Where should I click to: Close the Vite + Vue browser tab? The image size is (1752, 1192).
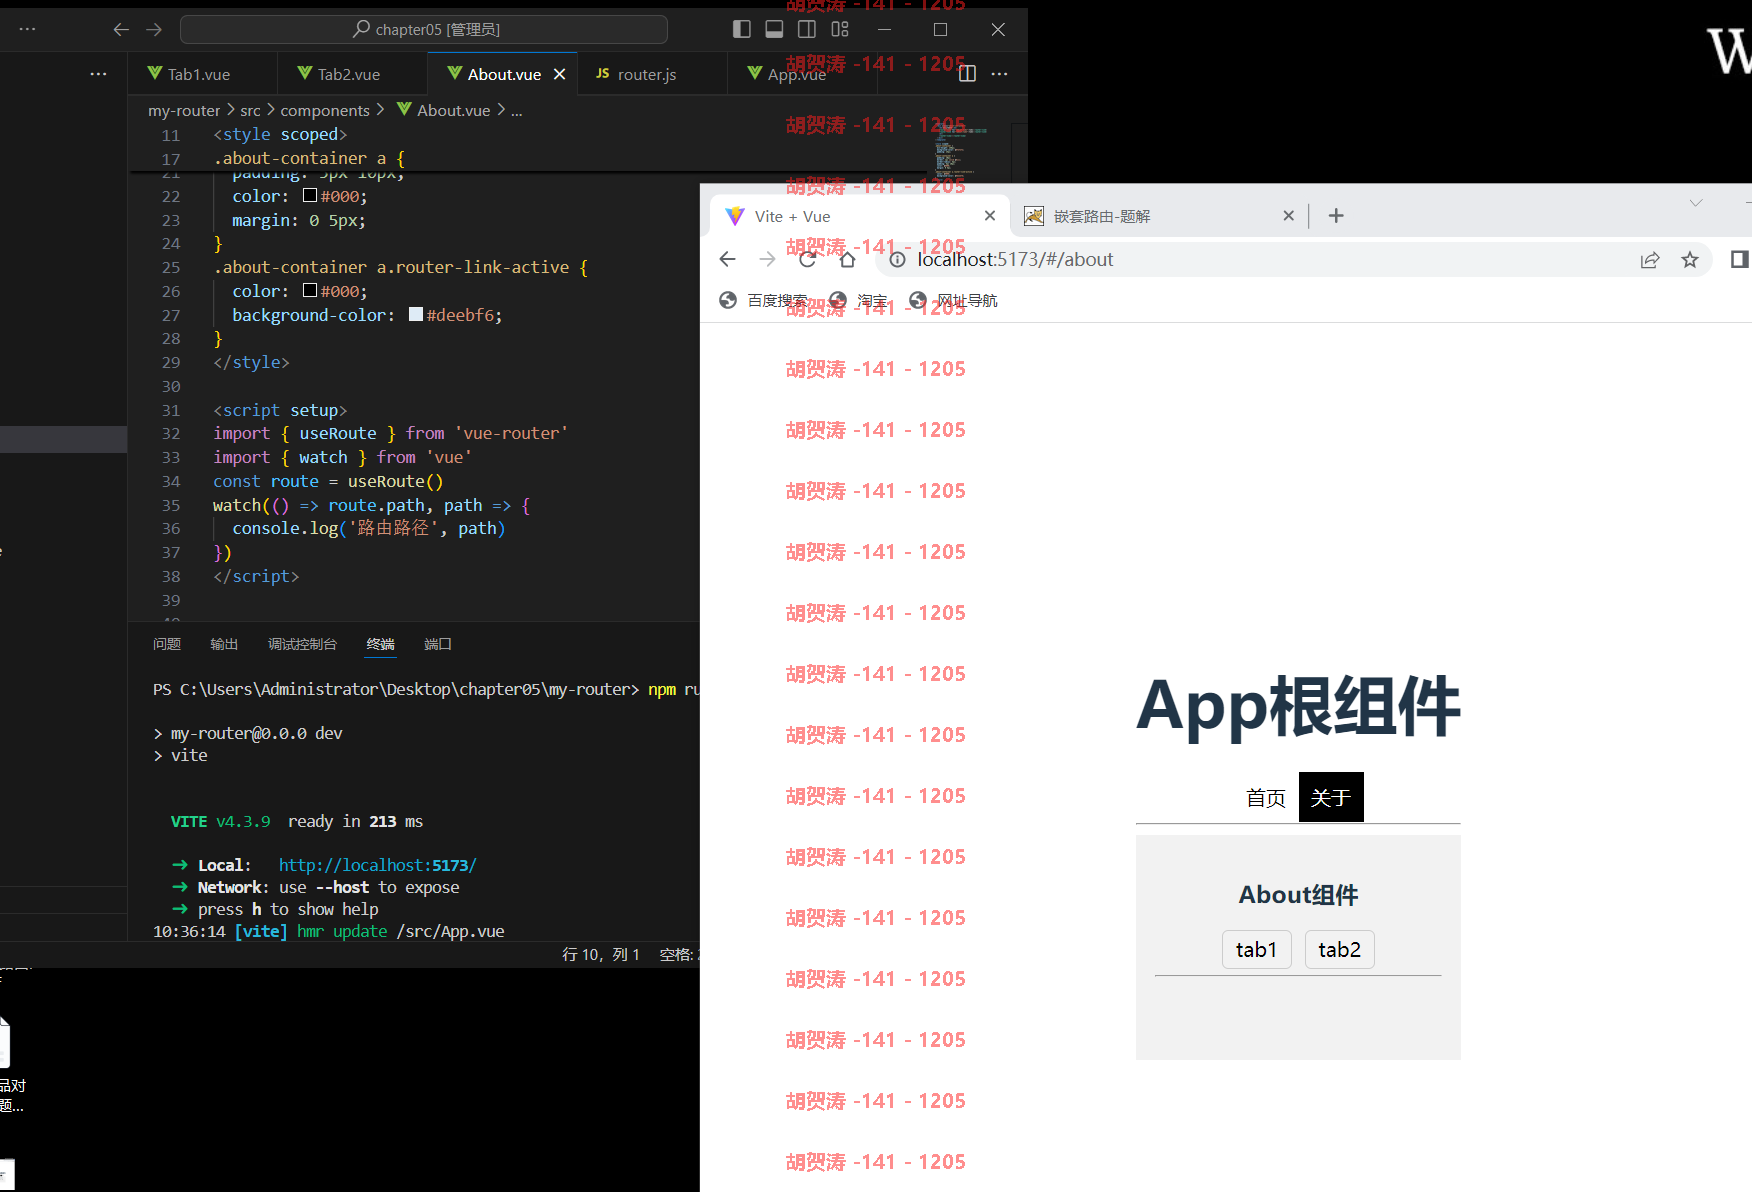point(990,216)
